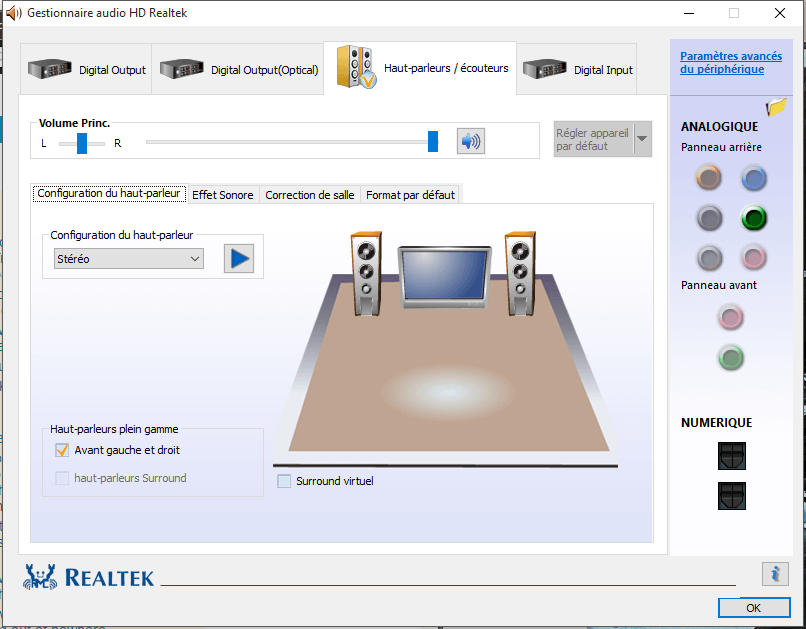The height and width of the screenshot is (629, 806).
Task: Switch to Digital Output(Optical) tab
Action: 238,69
